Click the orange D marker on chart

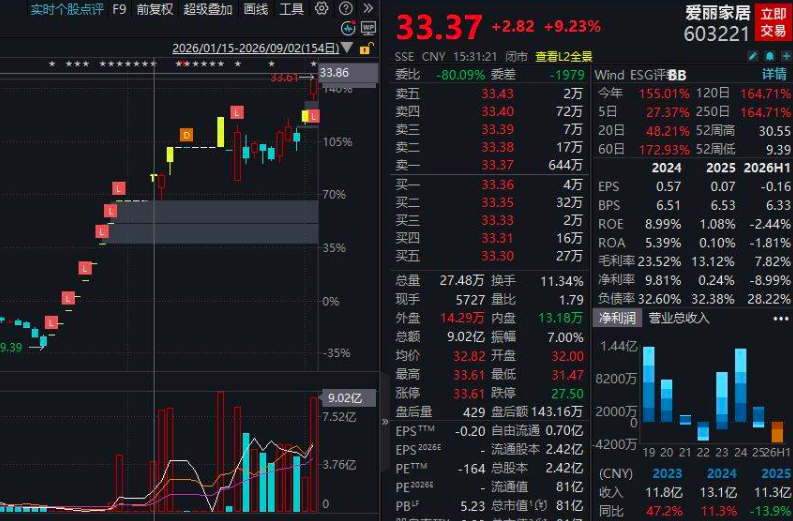tap(187, 135)
